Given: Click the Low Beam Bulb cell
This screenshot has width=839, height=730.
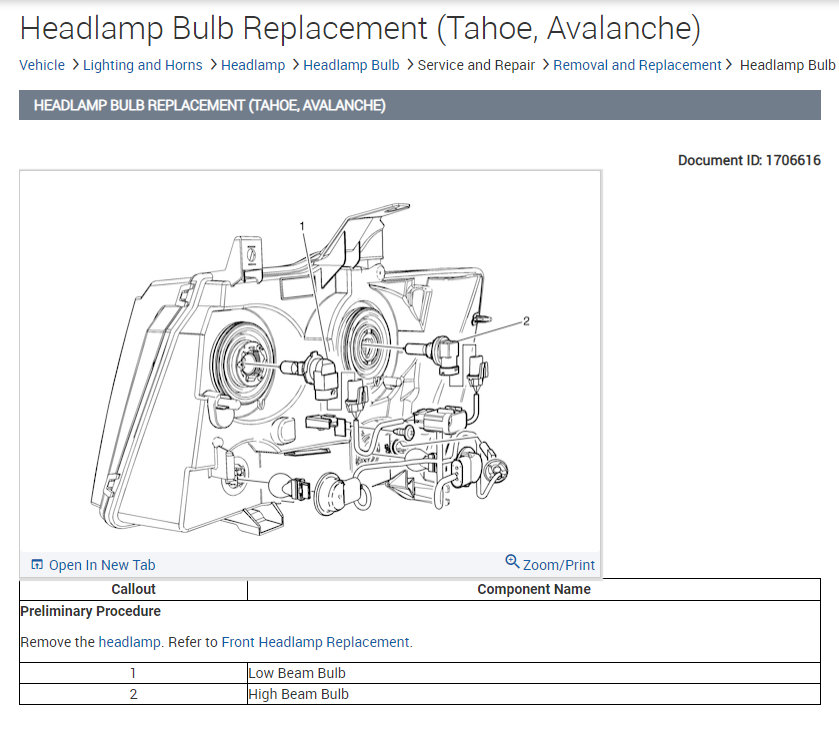Looking at the screenshot, I should (x=533, y=673).
